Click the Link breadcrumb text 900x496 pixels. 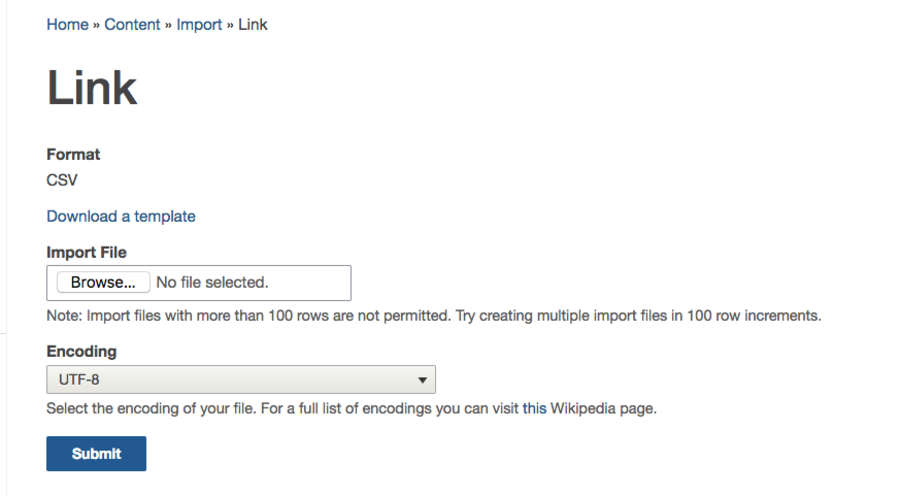point(253,24)
